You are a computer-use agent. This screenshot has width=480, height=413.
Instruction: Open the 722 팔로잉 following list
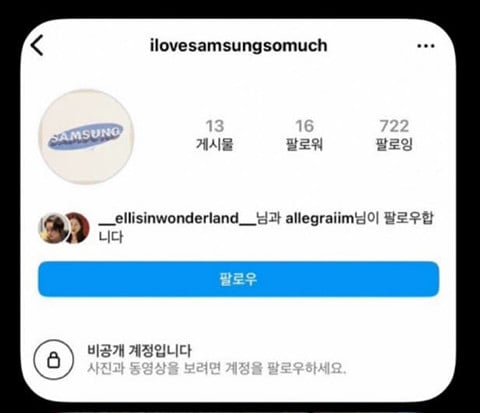[394, 135]
